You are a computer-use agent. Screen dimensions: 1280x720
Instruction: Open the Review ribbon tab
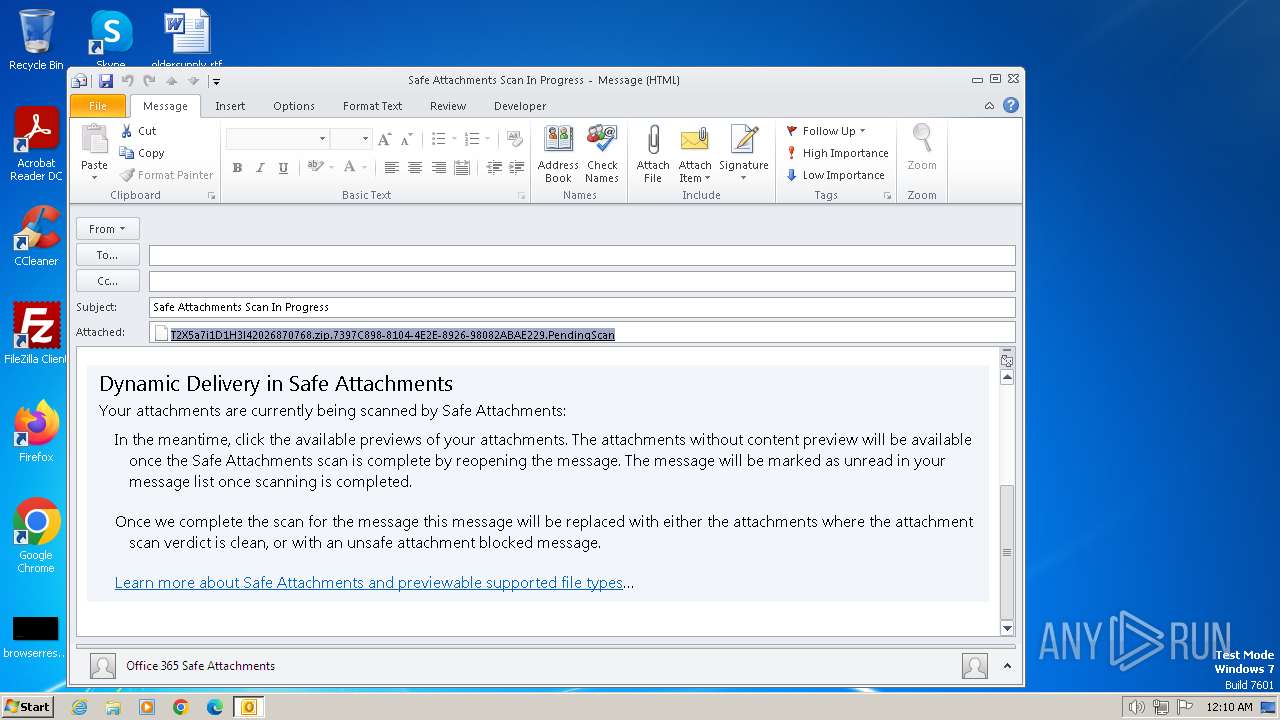[x=448, y=106]
